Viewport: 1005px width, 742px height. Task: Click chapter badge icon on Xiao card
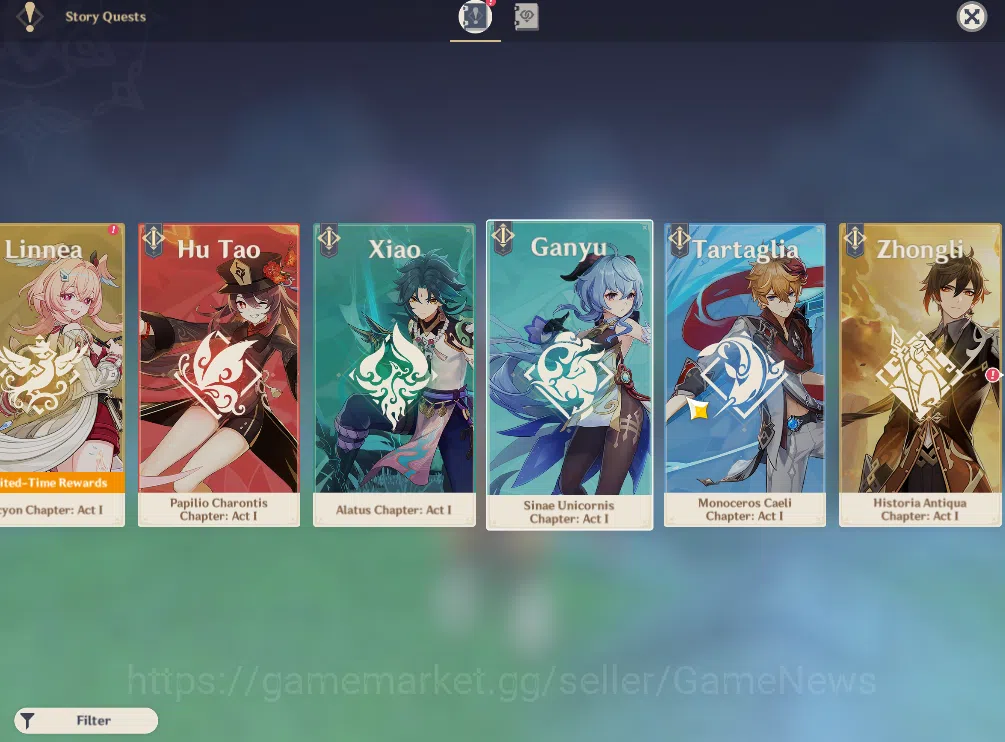(x=328, y=240)
